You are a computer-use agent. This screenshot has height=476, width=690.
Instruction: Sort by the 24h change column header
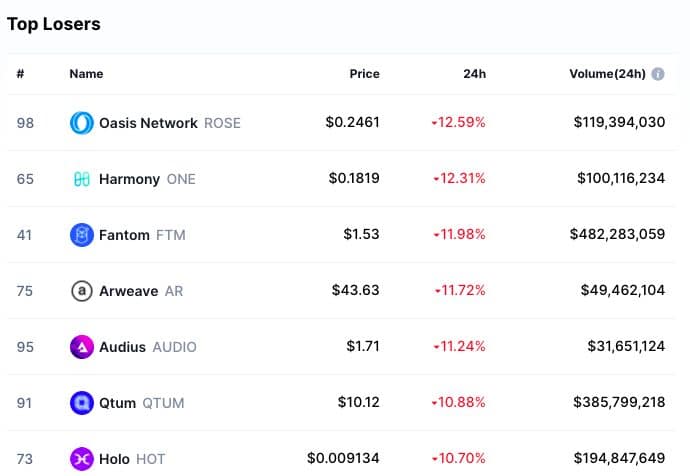475,74
